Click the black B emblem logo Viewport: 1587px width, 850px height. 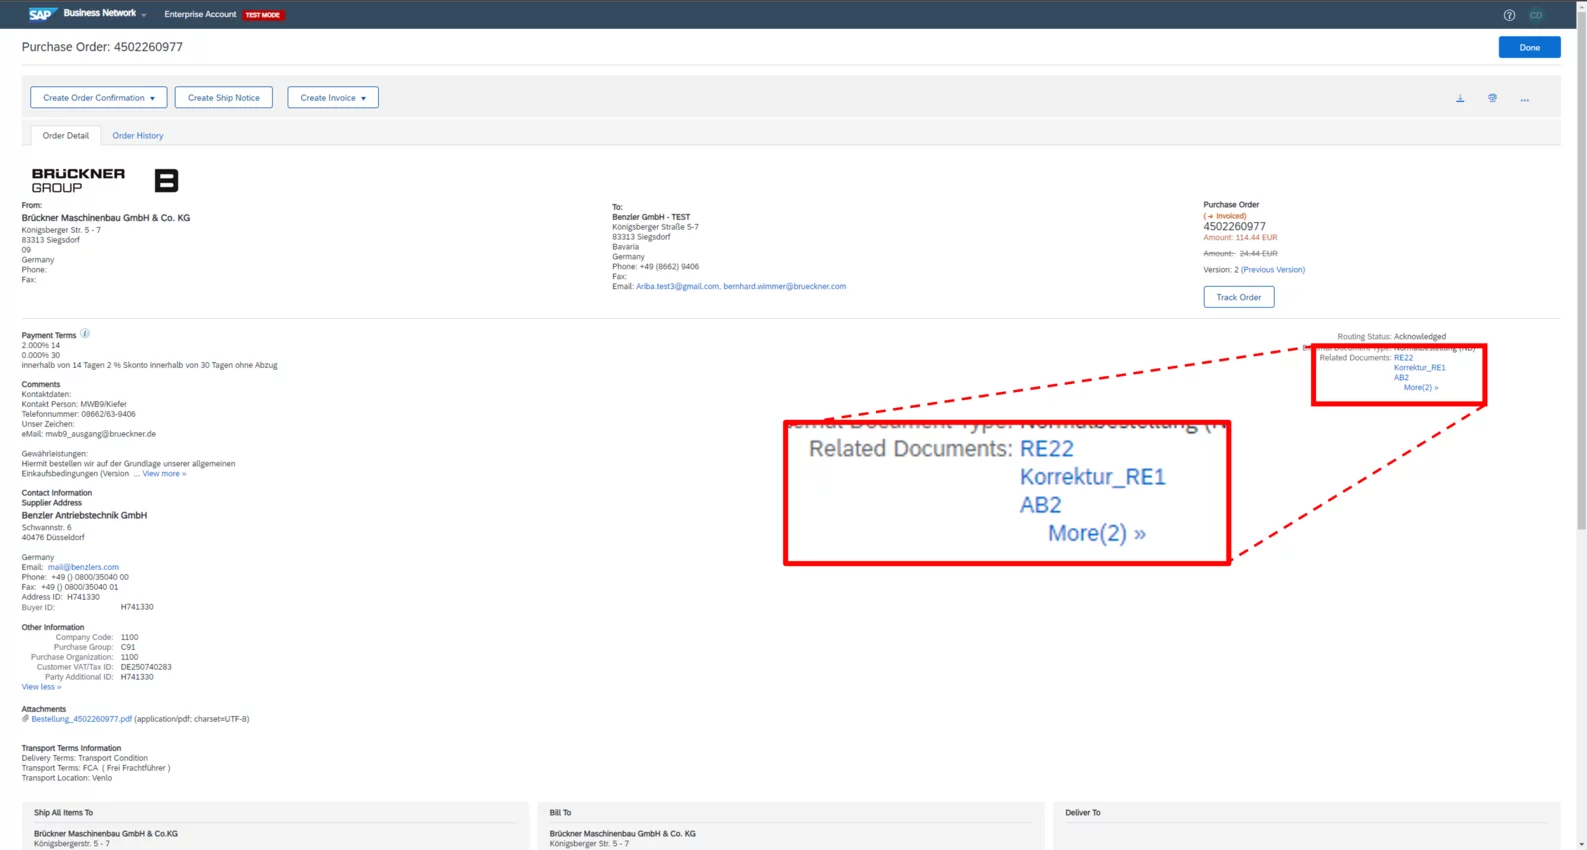[166, 180]
